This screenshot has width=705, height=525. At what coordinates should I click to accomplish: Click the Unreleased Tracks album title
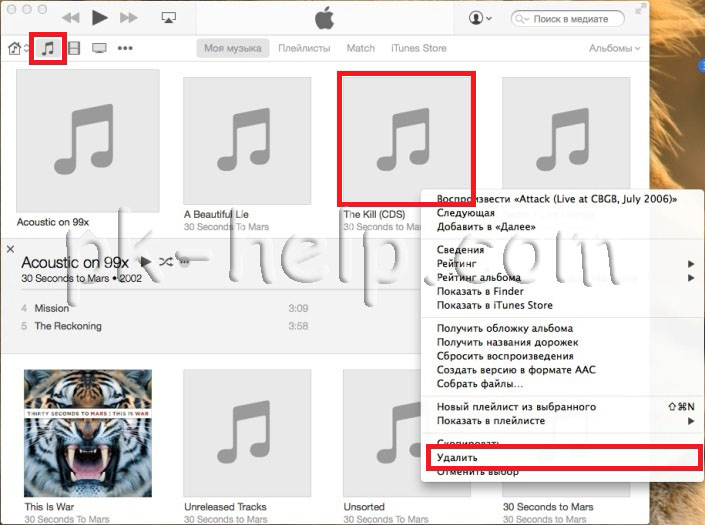(x=225, y=507)
